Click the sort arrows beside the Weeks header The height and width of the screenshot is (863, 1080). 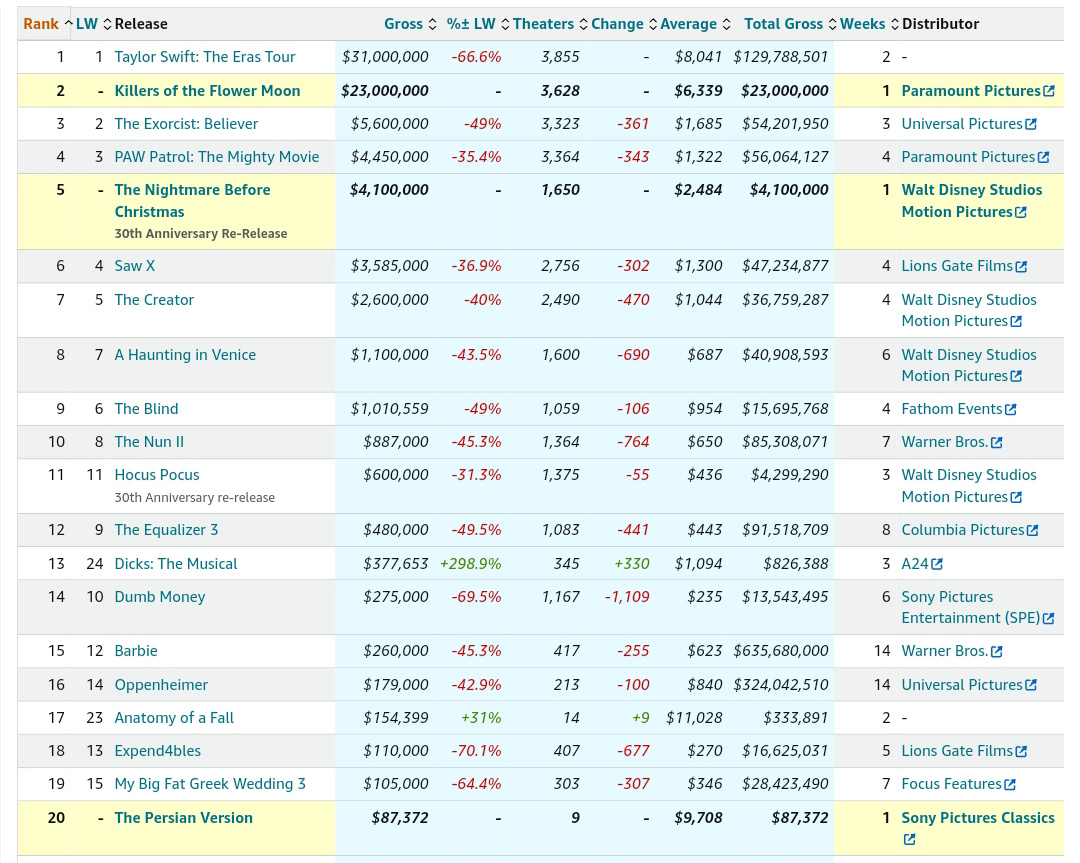click(x=895, y=24)
